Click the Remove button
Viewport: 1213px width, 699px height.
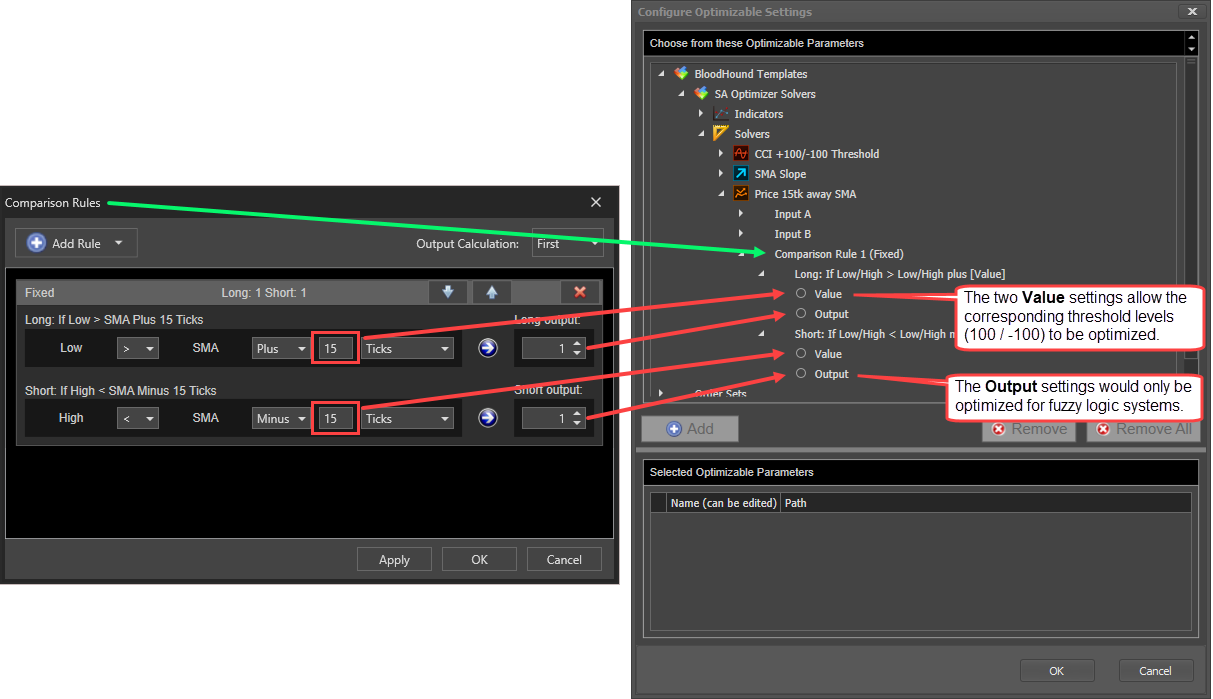(x=1030, y=429)
